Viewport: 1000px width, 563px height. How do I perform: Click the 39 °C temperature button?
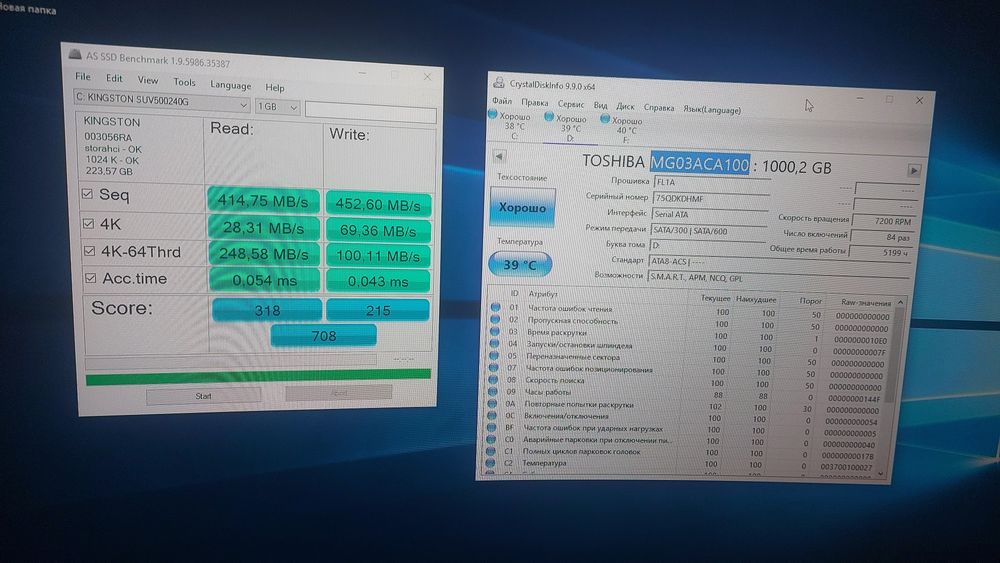pyautogui.click(x=520, y=264)
